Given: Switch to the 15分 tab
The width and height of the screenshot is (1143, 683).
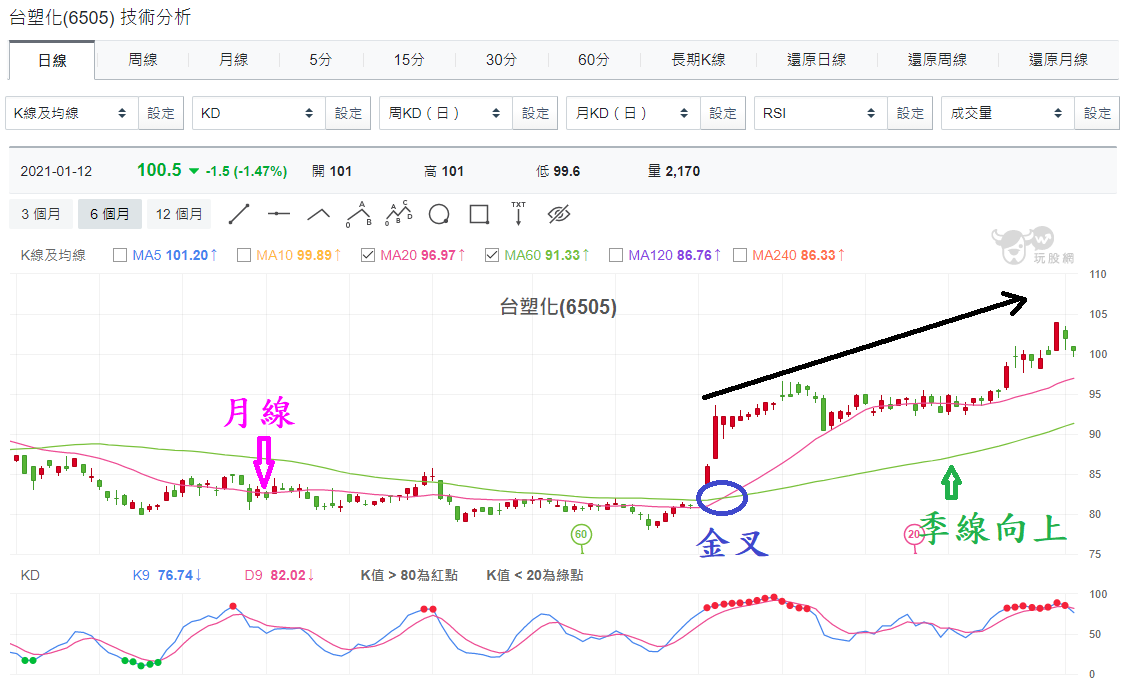Looking at the screenshot, I should pyautogui.click(x=409, y=60).
